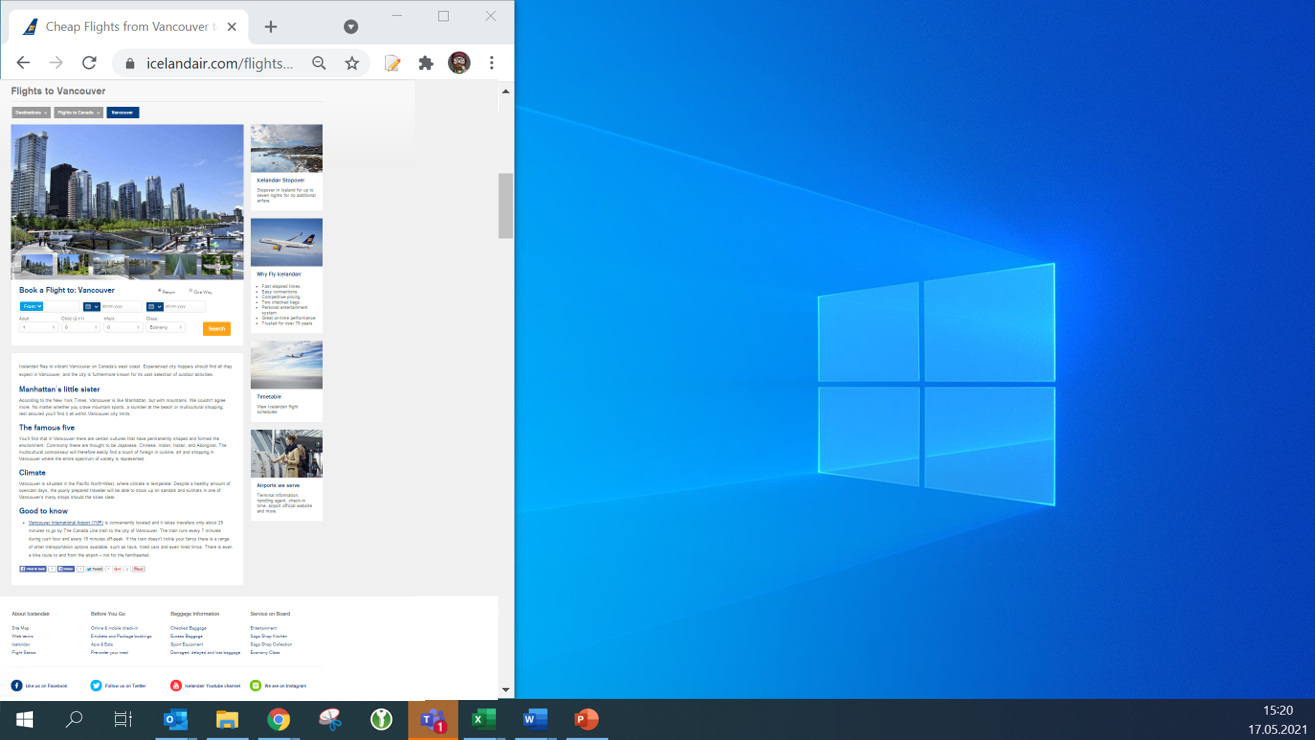Click the Instagram icon in the footer

[256, 686]
